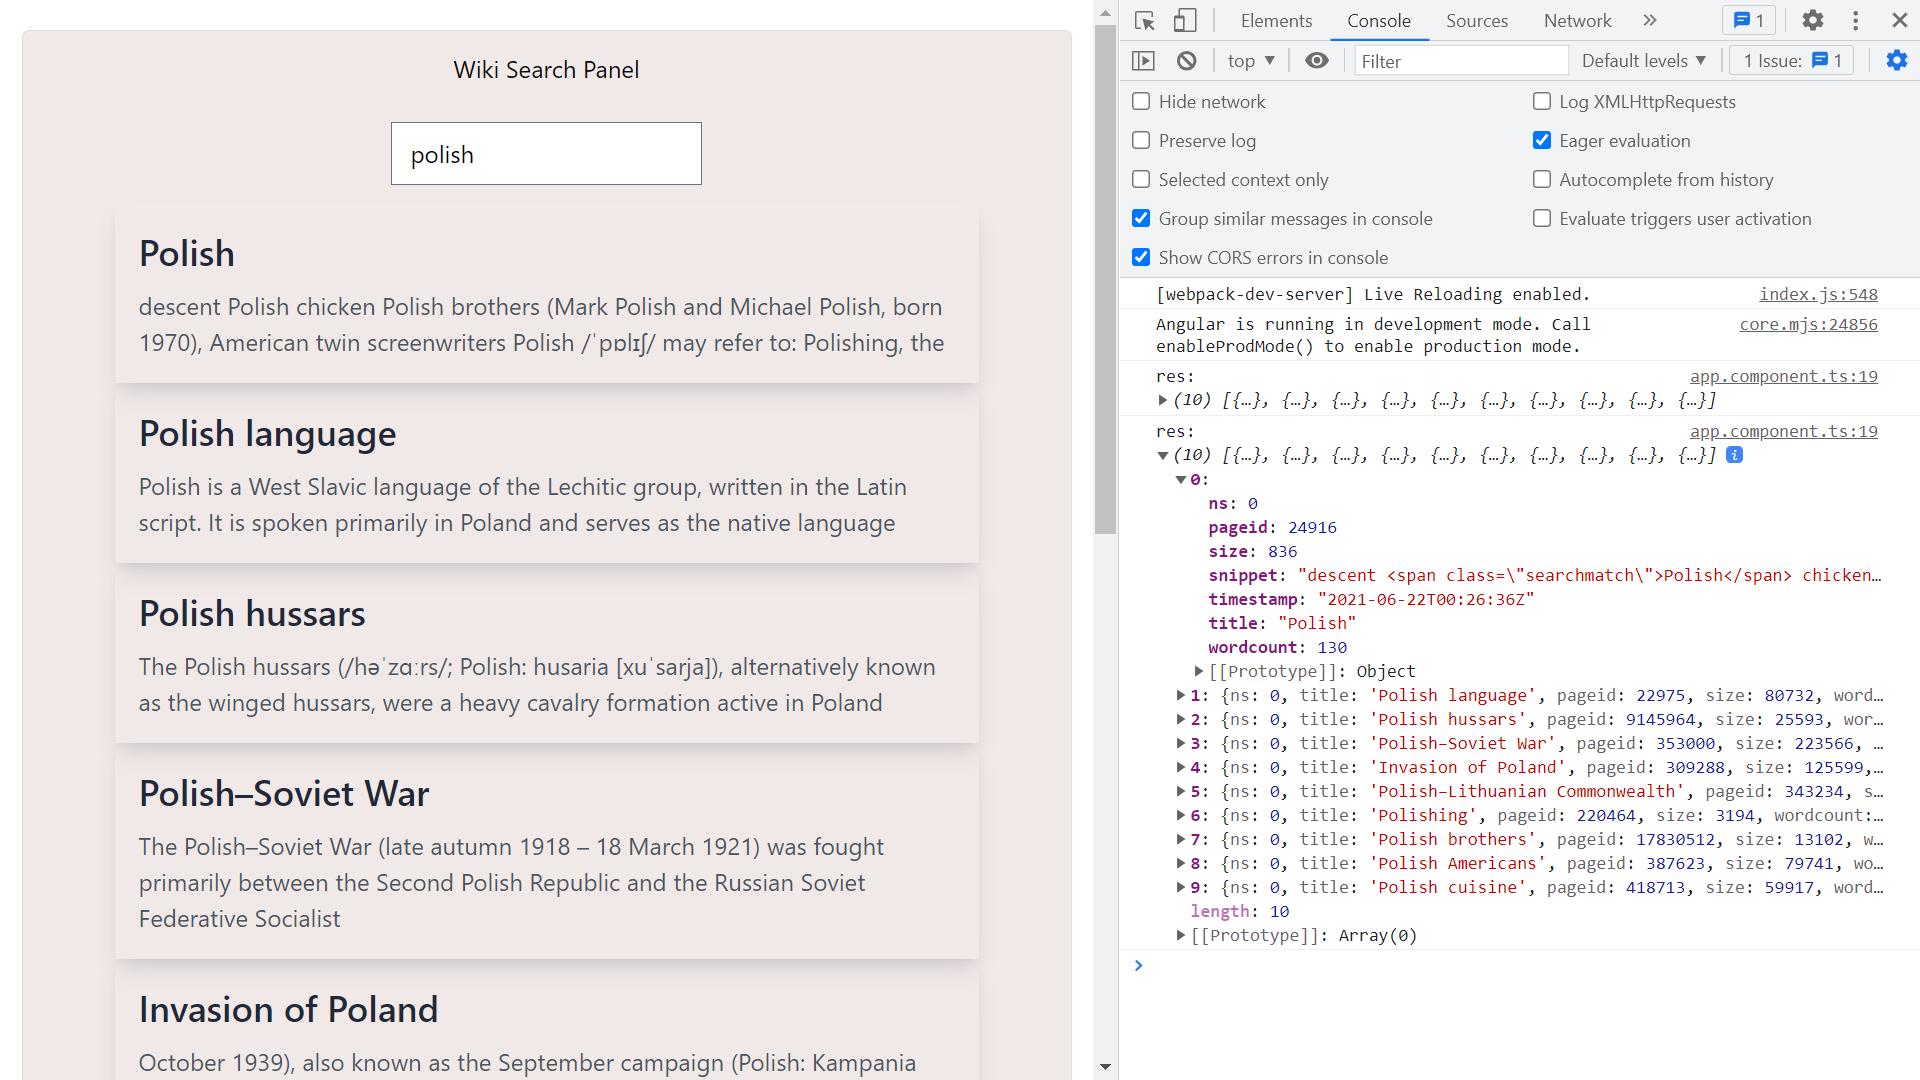1920x1080 pixels.
Task: Activate the inspect element picker icon
Action: coord(1145,21)
